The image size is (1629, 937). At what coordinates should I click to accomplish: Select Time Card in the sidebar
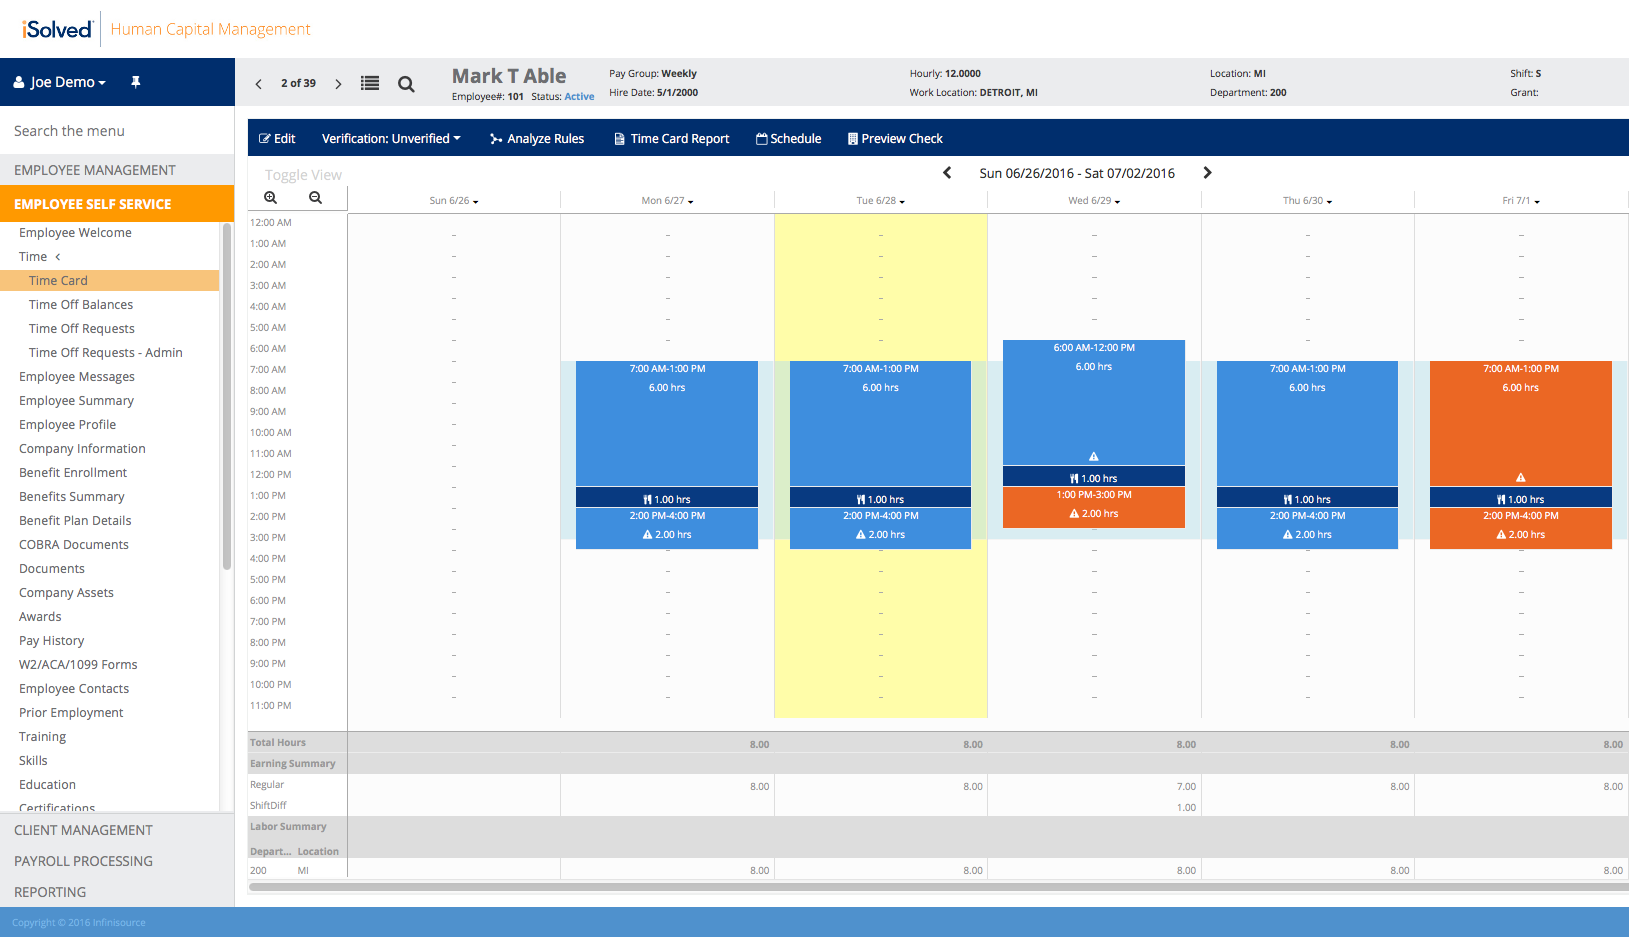pyautogui.click(x=109, y=281)
